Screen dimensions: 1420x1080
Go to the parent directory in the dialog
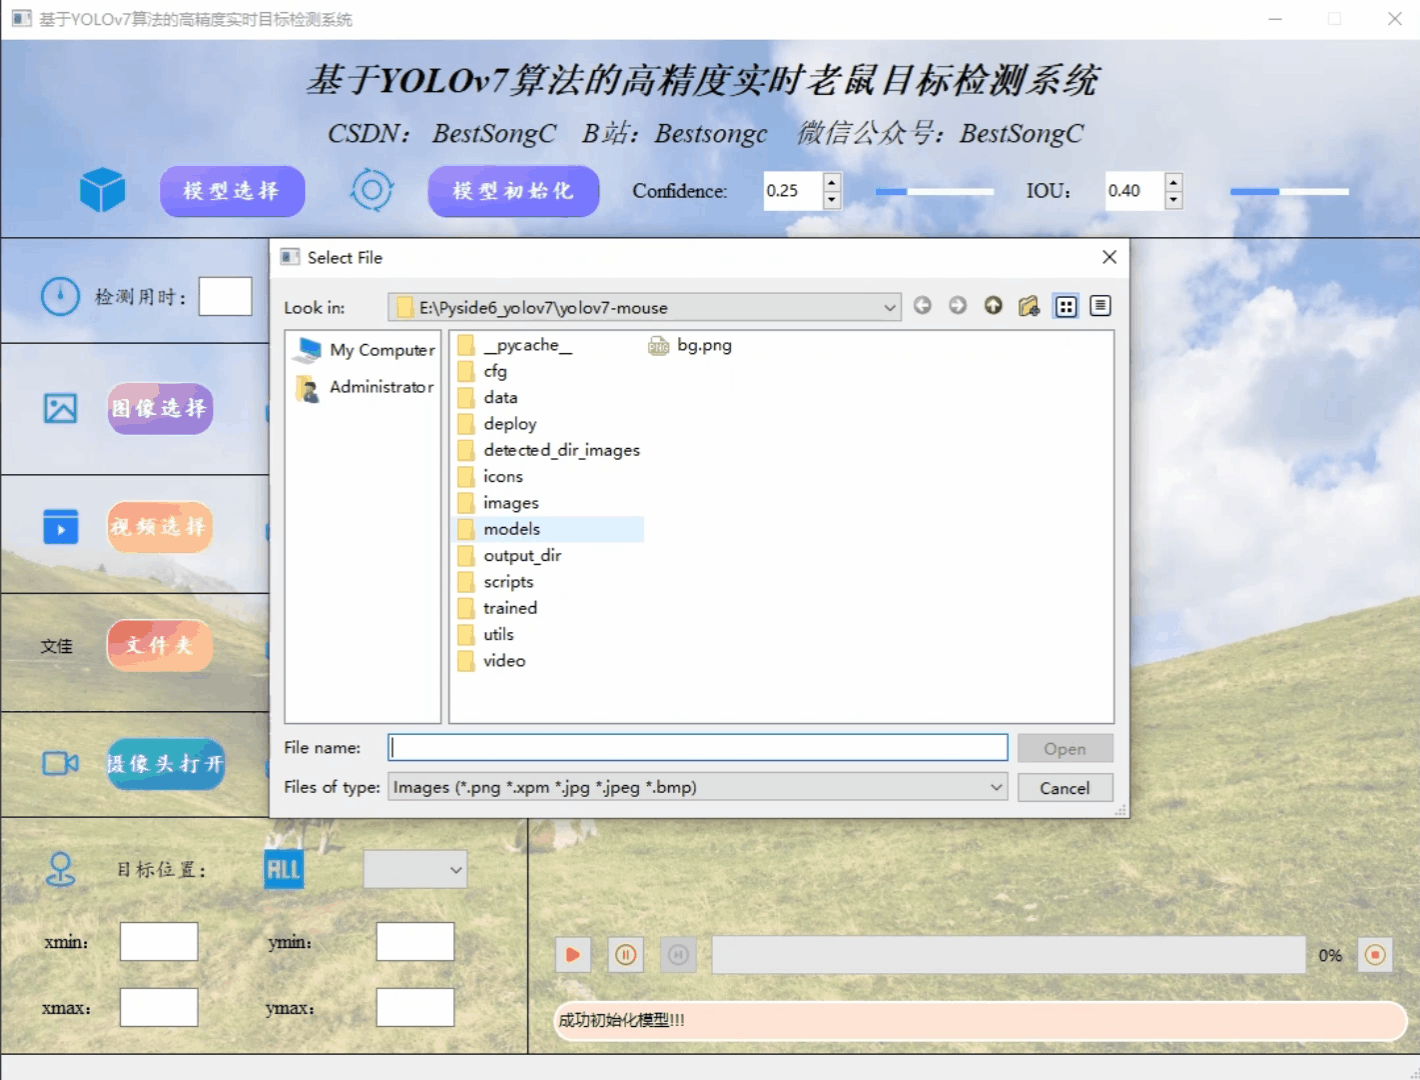993,306
